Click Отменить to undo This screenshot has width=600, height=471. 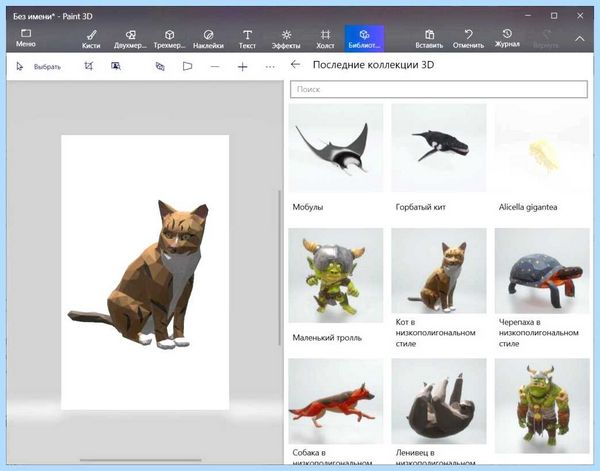[x=468, y=39]
